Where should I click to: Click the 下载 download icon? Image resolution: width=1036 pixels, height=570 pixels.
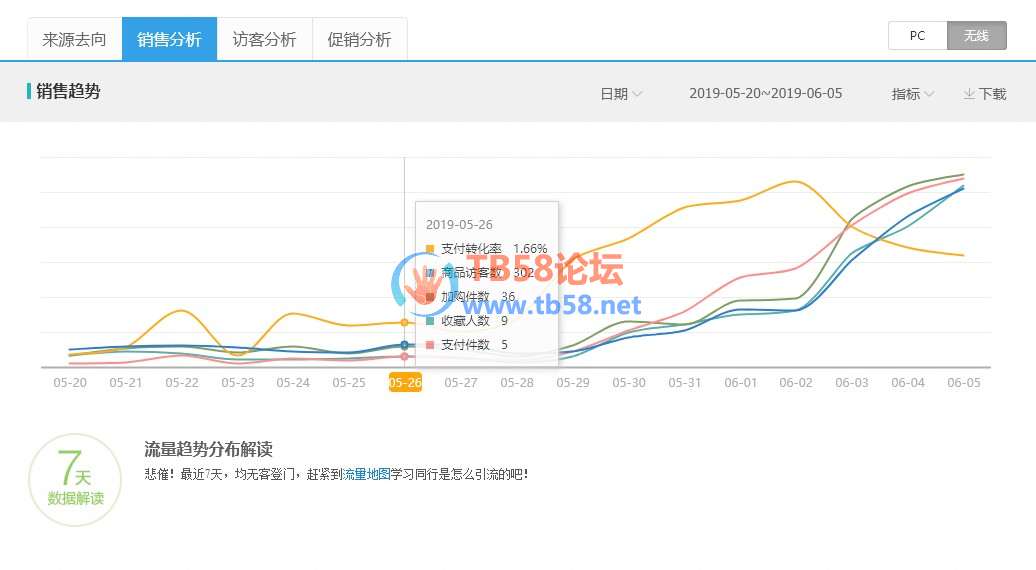point(969,94)
